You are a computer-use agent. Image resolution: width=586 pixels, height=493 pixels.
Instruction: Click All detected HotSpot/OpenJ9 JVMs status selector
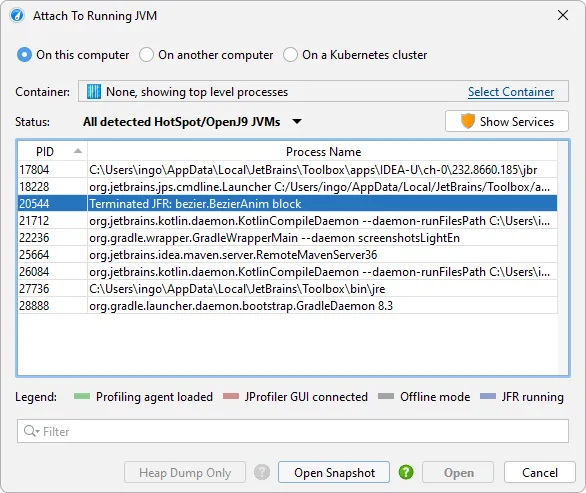192,122
